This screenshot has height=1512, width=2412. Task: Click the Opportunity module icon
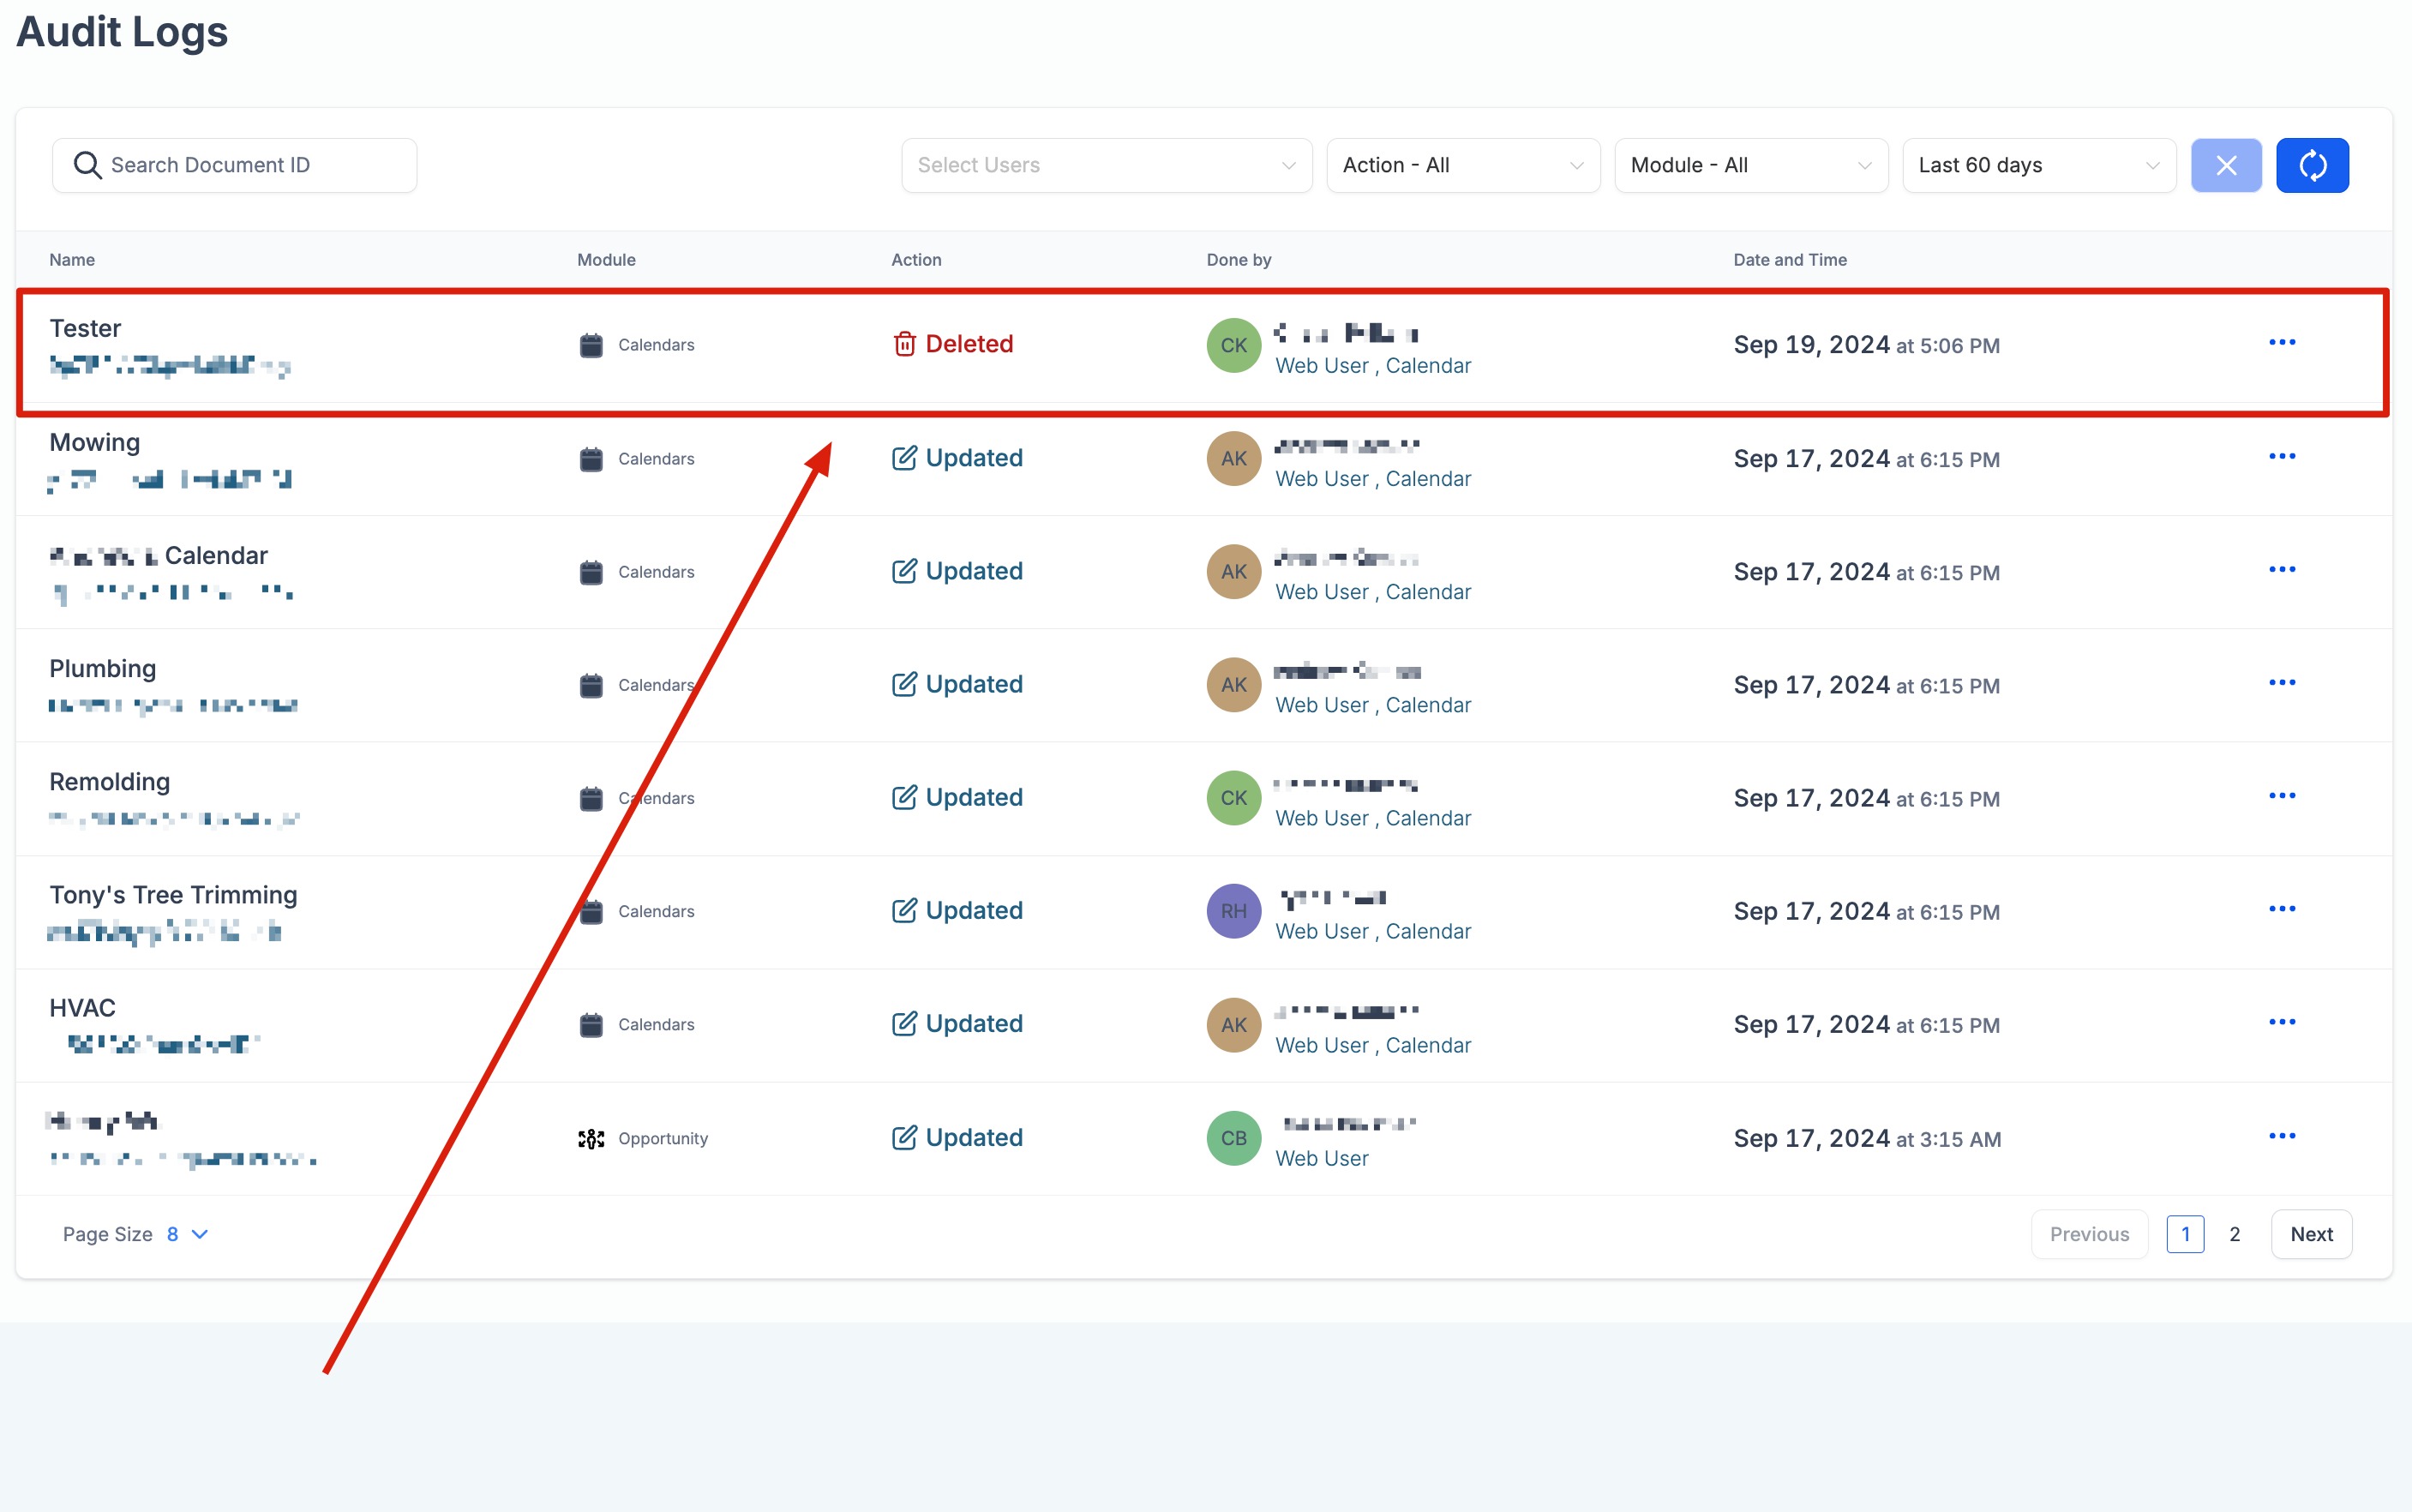click(x=591, y=1138)
